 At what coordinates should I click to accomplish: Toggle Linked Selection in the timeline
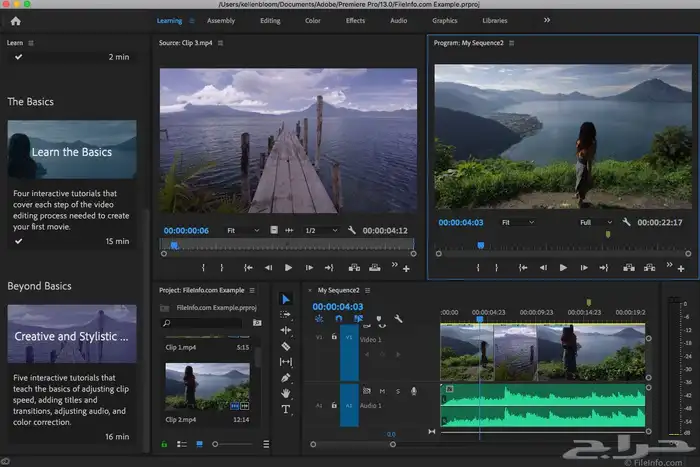358,318
